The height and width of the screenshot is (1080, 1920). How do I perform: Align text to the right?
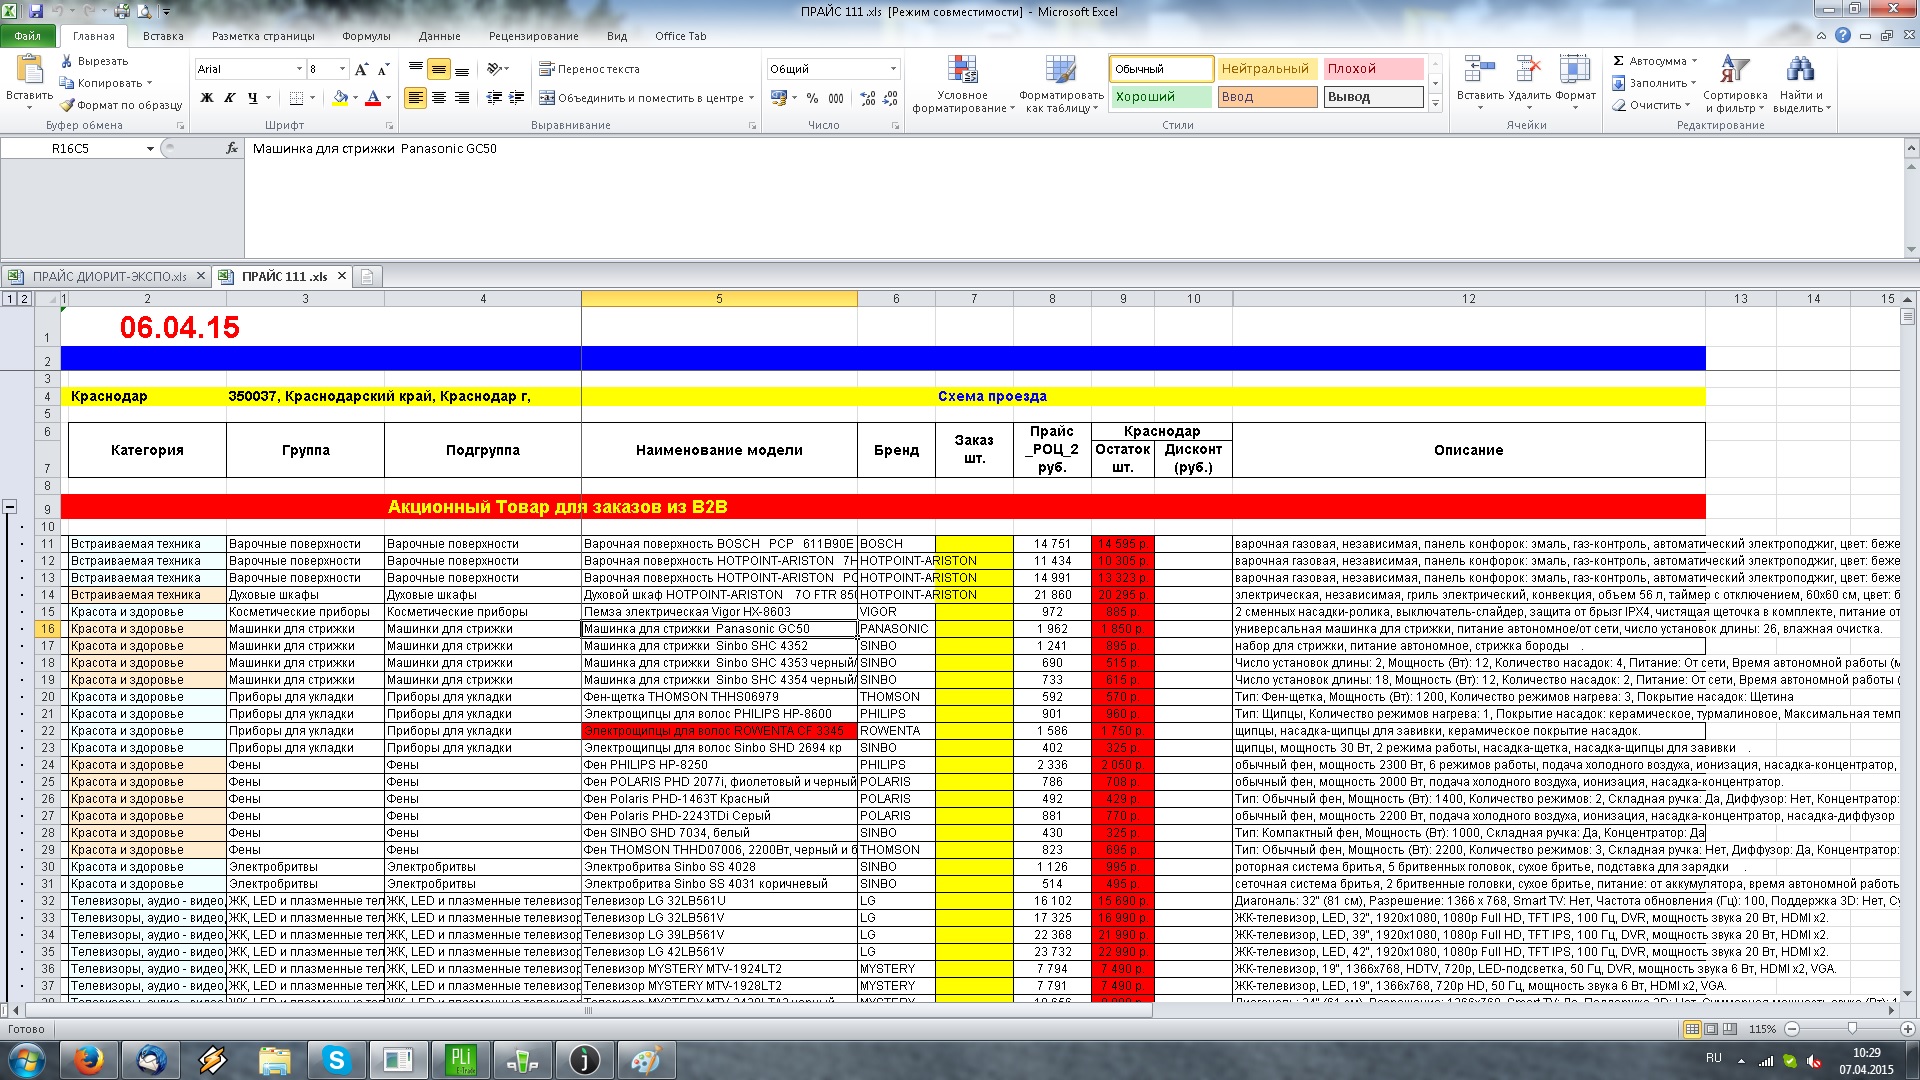pyautogui.click(x=462, y=98)
